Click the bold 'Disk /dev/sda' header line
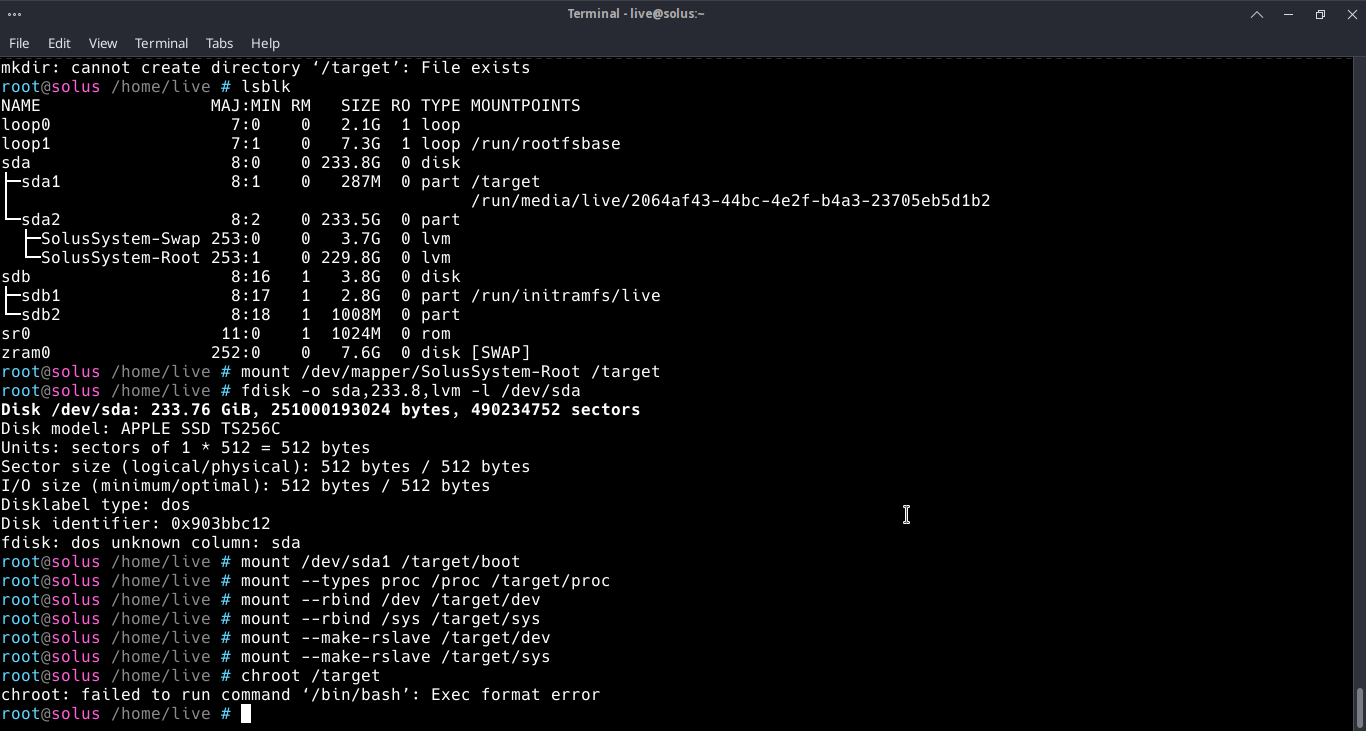Viewport: 1366px width, 731px height. [320, 410]
